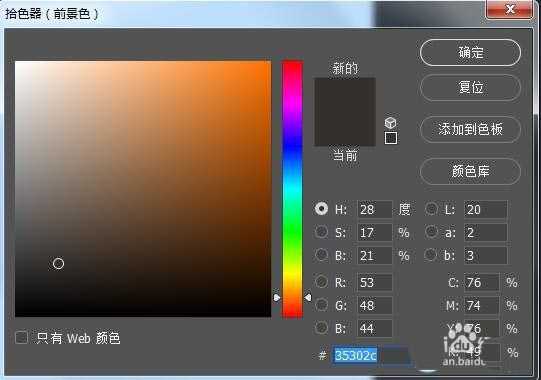
Task: Select the H hue radio button
Action: coord(322,208)
